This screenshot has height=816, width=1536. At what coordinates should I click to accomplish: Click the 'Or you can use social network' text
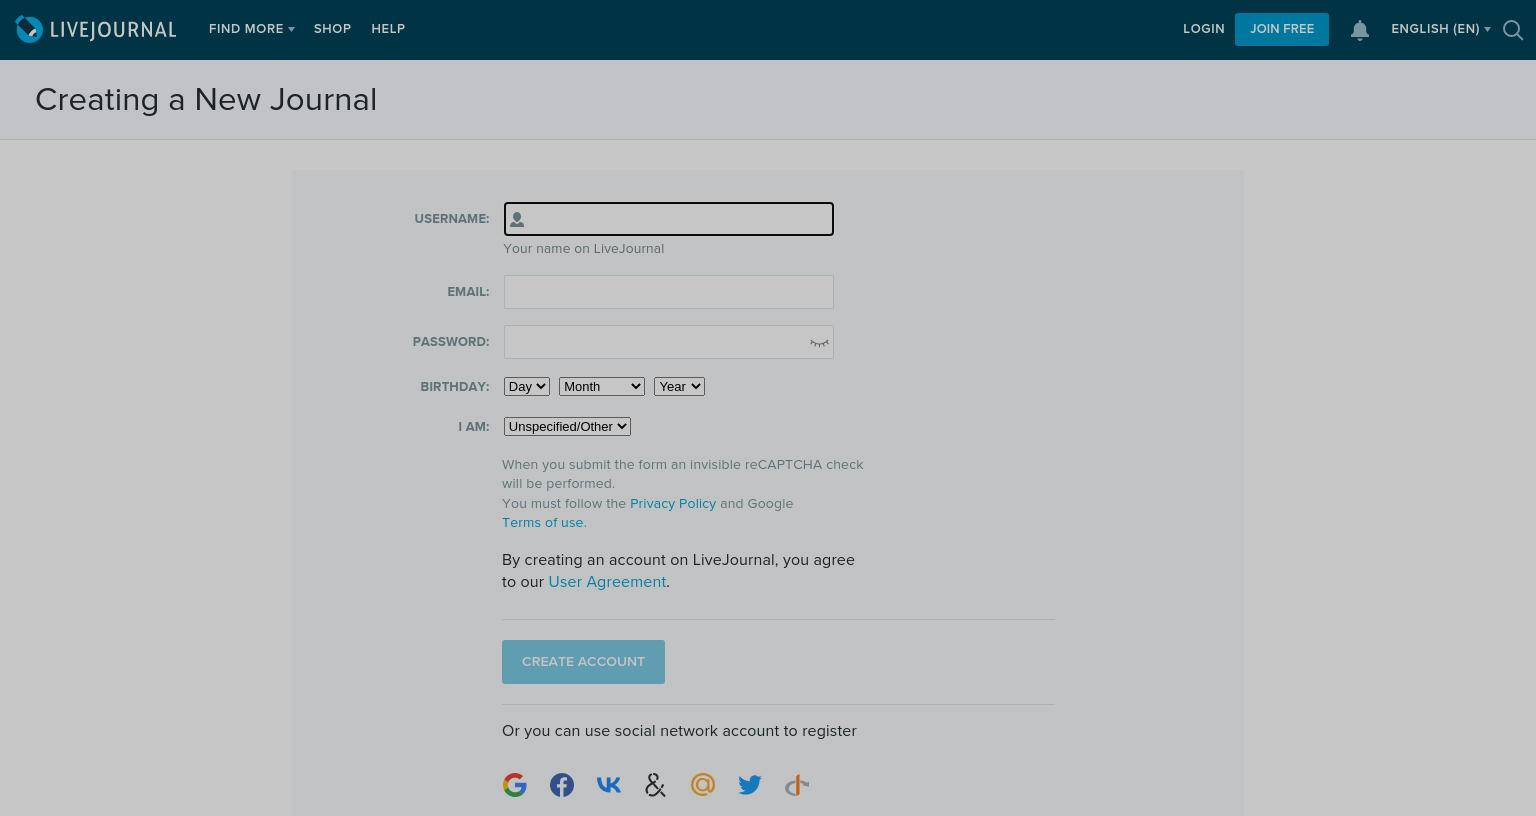click(679, 731)
